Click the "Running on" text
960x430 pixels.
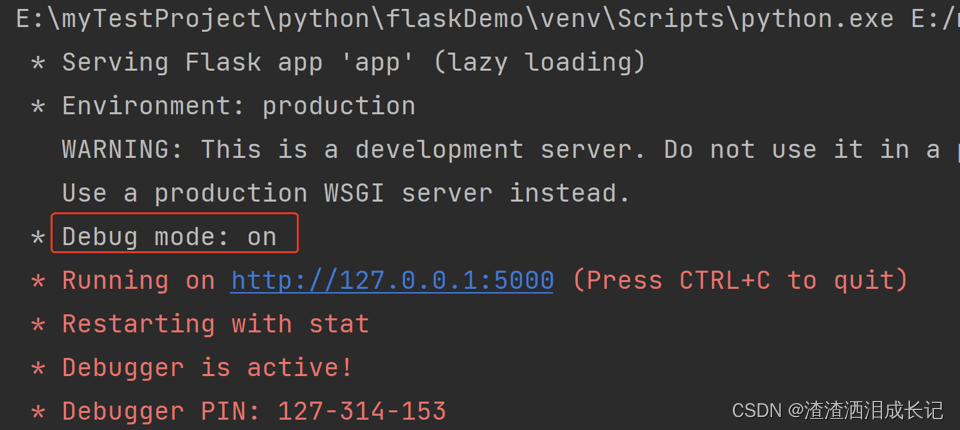click(139, 281)
